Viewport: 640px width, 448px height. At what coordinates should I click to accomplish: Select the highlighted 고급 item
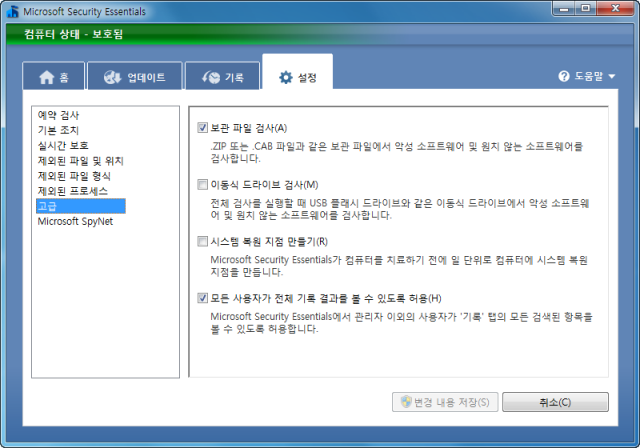coord(81,206)
